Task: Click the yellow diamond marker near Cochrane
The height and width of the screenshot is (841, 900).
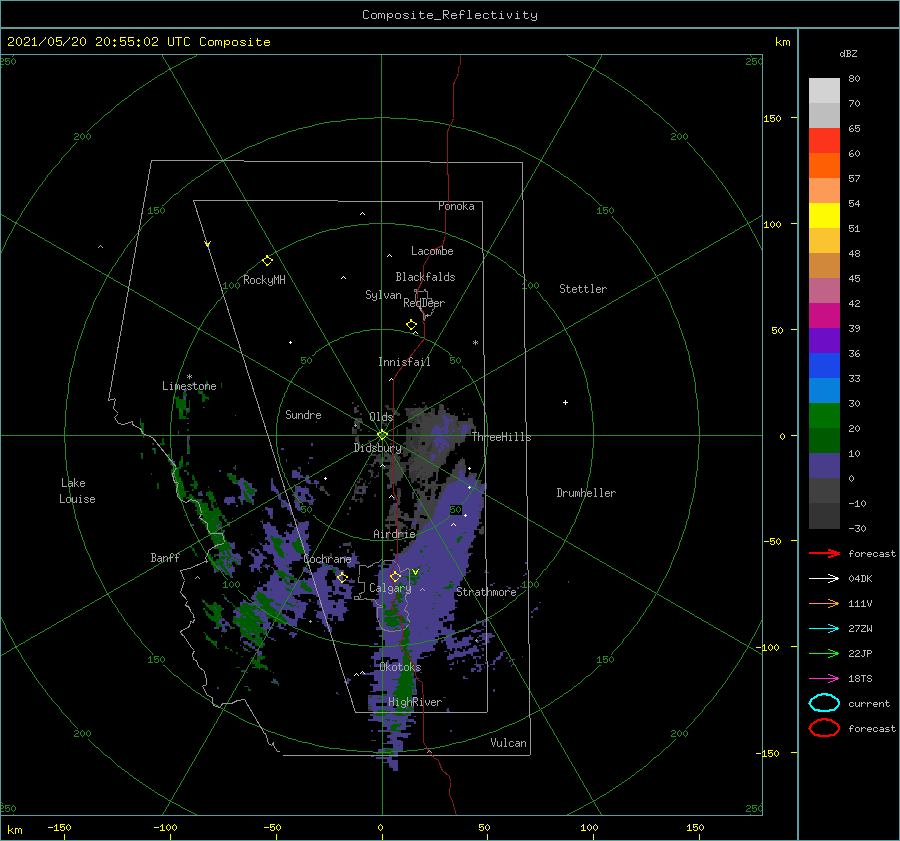Action: click(x=343, y=577)
